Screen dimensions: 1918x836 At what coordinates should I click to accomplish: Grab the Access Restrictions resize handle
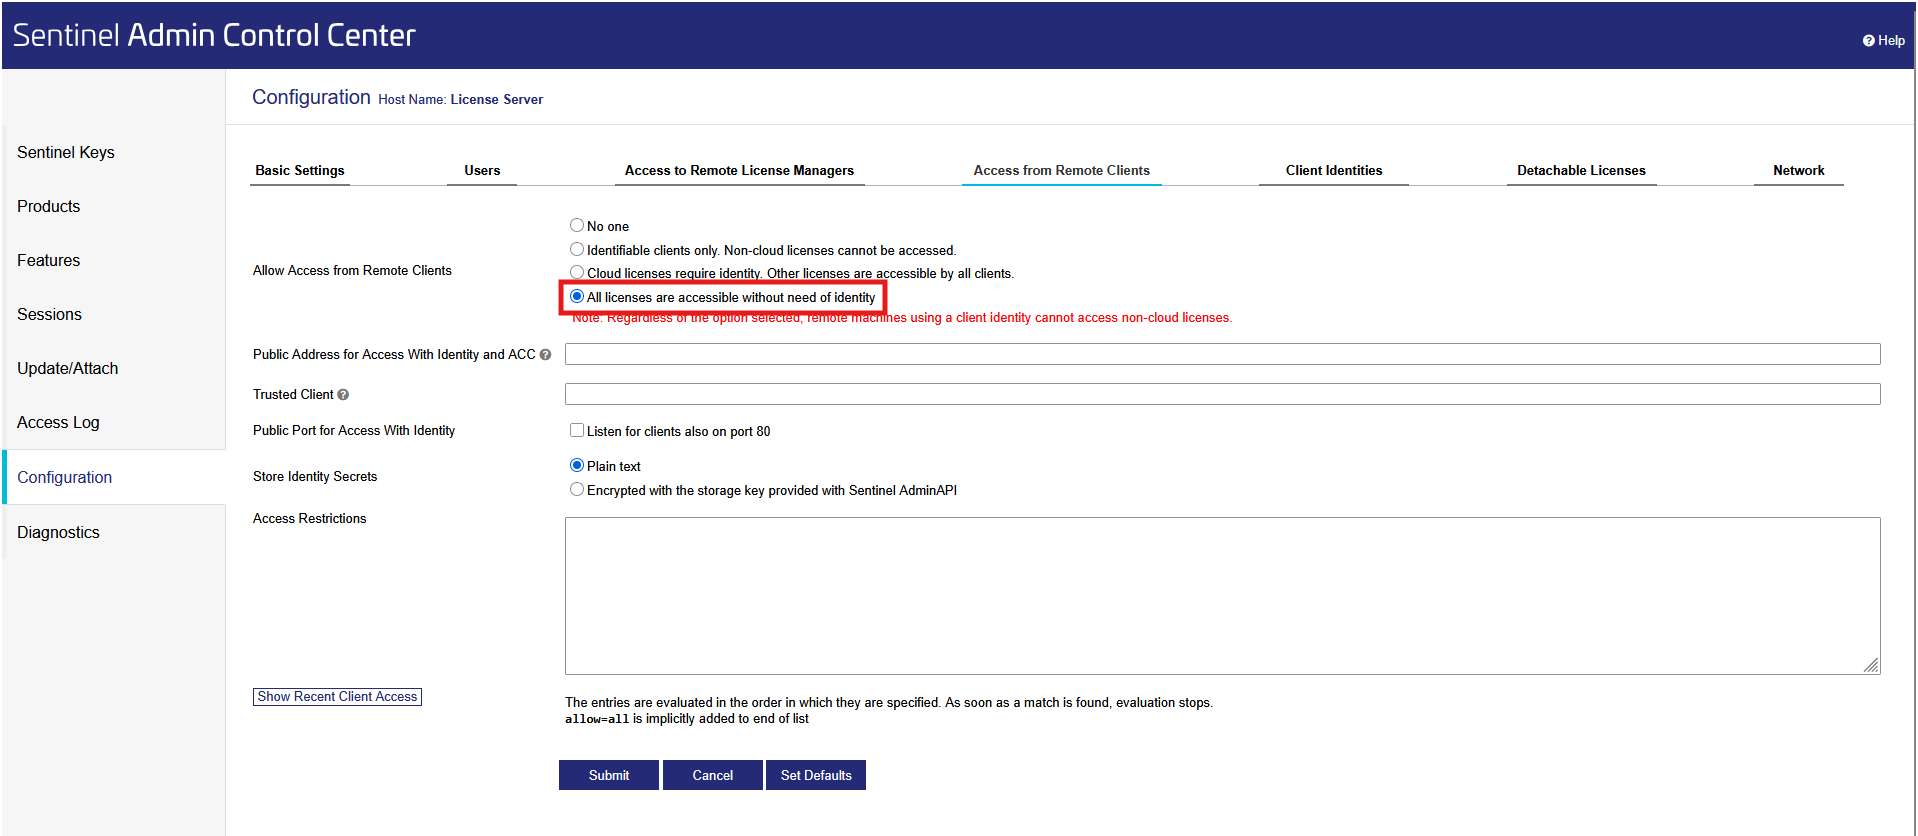pos(1871,665)
